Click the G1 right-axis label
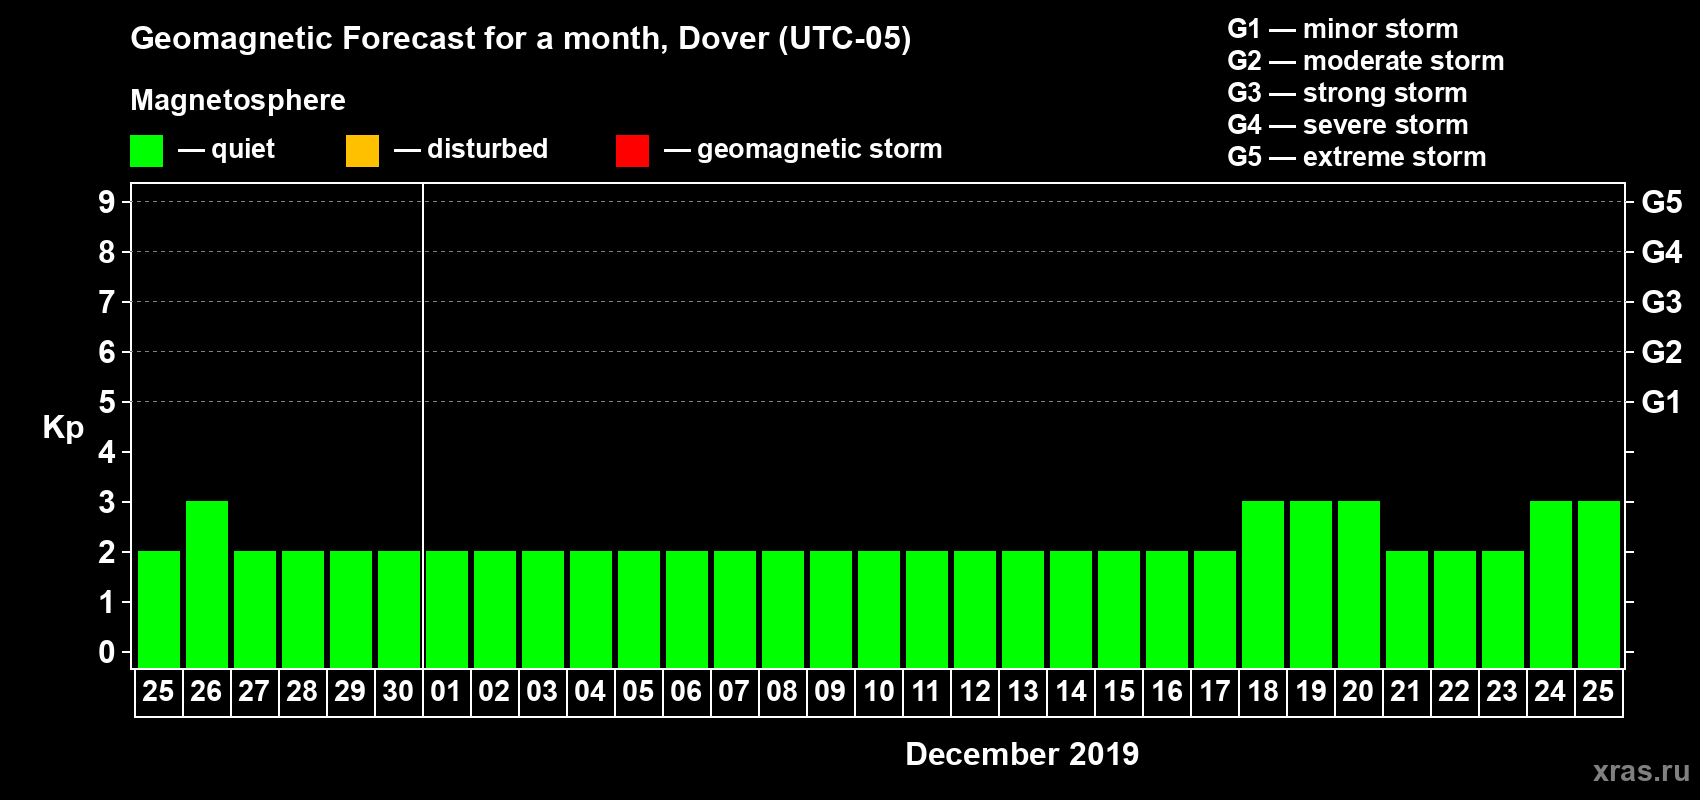Screen dimensions: 1700x800 (1662, 402)
